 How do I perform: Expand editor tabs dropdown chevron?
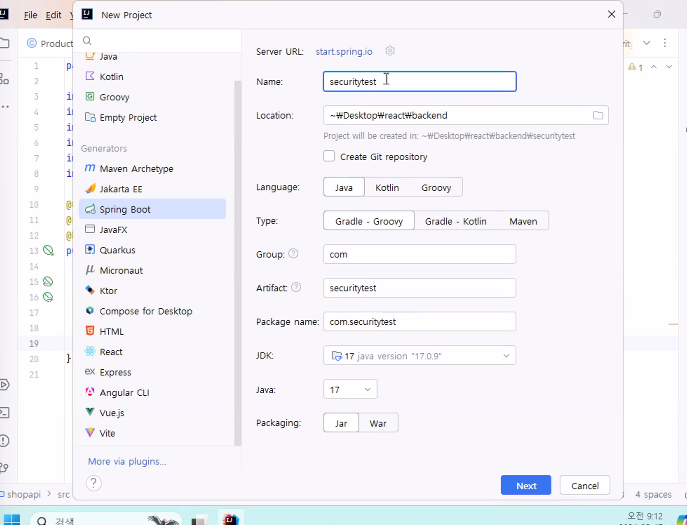[x=646, y=43]
